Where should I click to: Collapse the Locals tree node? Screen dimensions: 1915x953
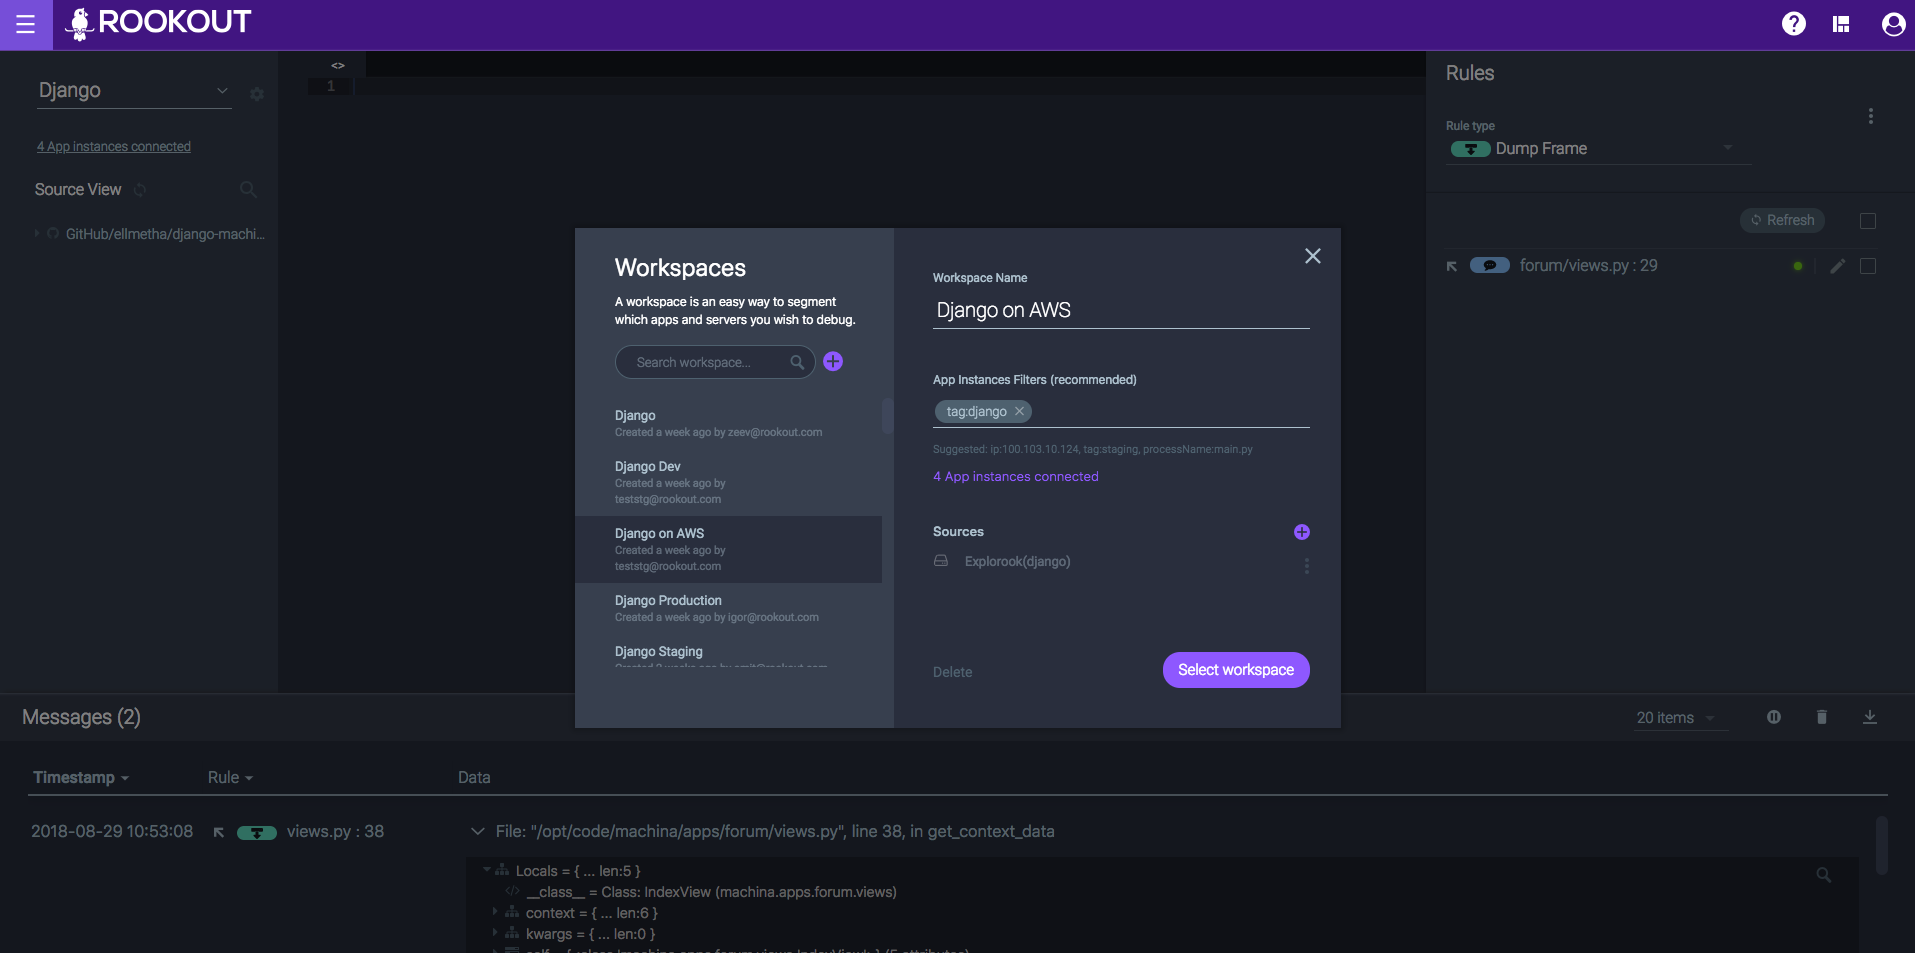pos(487,870)
